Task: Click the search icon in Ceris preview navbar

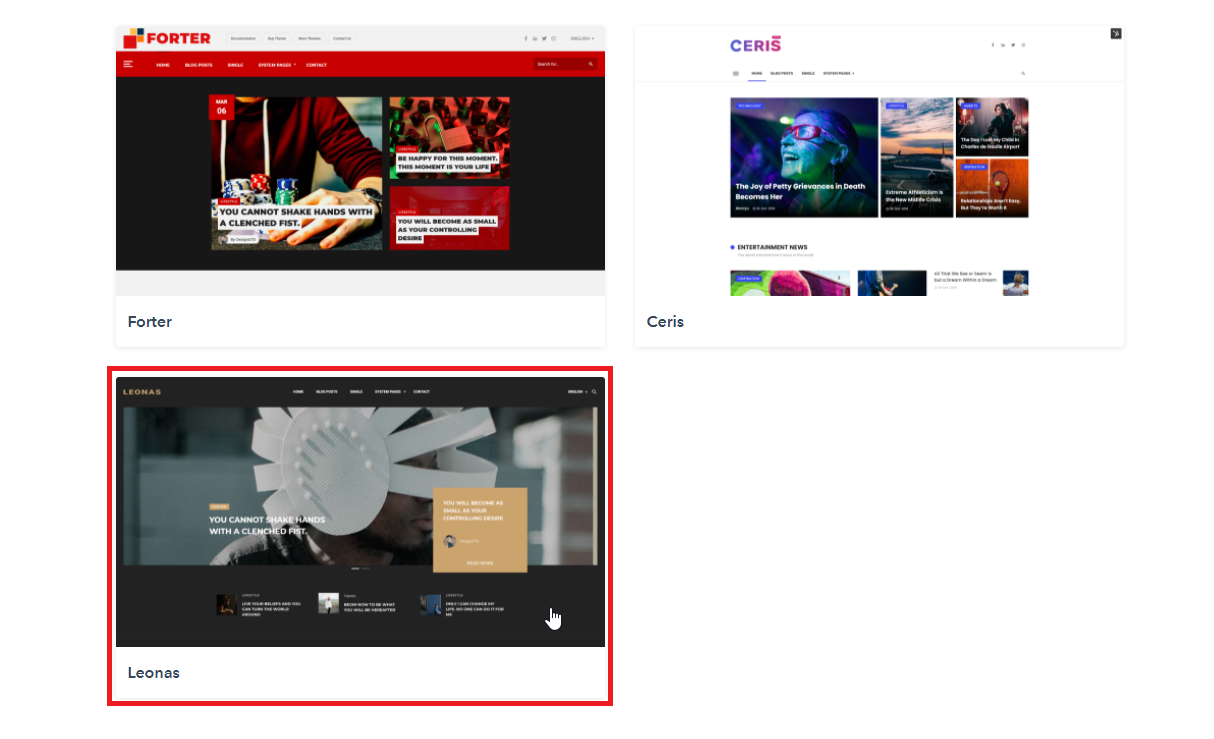Action: [1022, 73]
